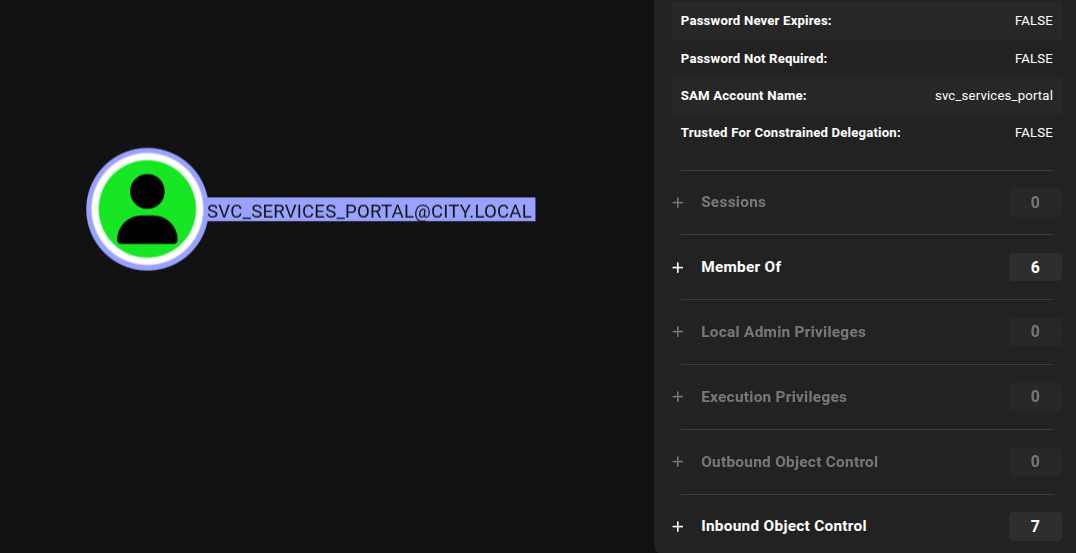Viewport: 1076px width, 553px height.
Task: Click the svc_services_portal SAM Account Name value
Action: (x=993, y=96)
